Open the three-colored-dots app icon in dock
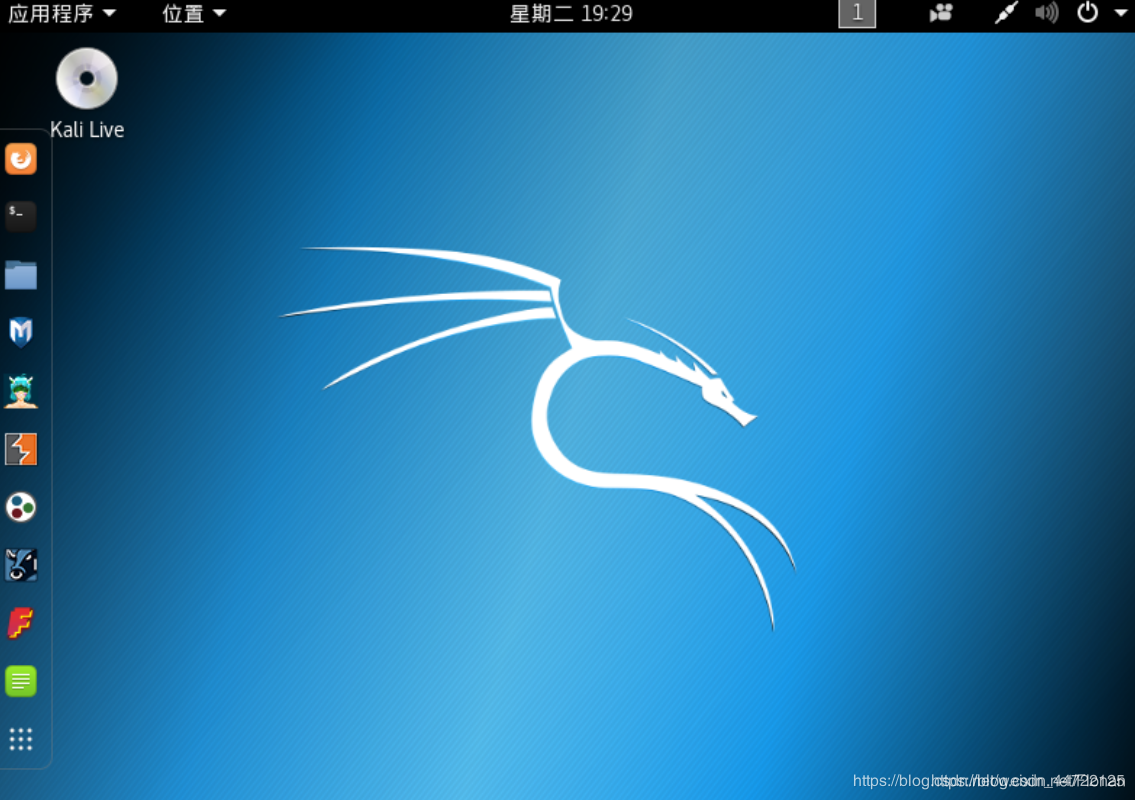Screen dimensions: 1135x800 click(x=21, y=508)
